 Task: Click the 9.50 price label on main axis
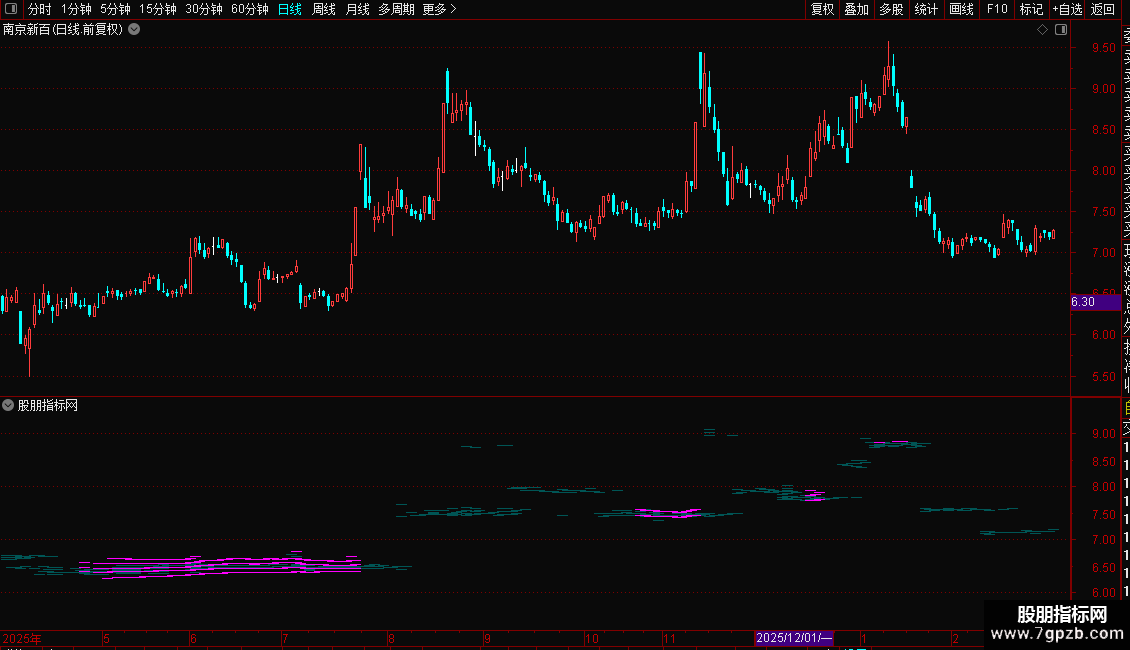coord(1103,48)
